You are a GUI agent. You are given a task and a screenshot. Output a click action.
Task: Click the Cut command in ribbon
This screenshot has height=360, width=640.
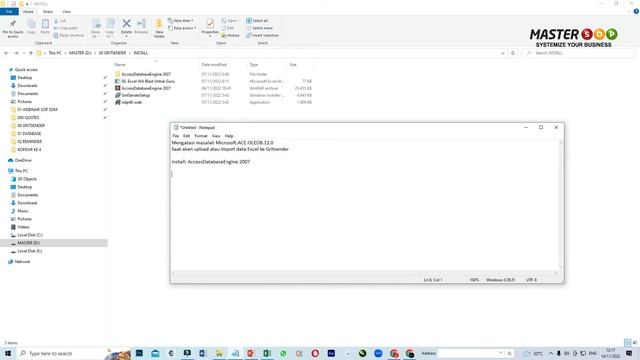click(x=60, y=21)
